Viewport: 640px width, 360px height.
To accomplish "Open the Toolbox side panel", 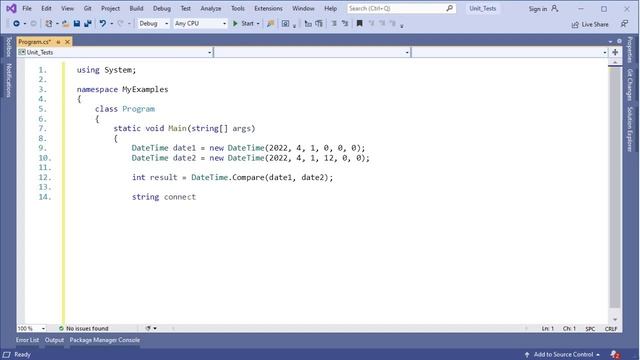I will tap(9, 47).
